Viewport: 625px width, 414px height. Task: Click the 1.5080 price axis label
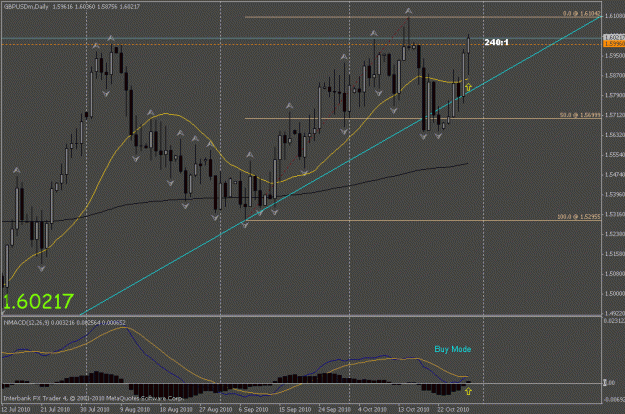615,274
